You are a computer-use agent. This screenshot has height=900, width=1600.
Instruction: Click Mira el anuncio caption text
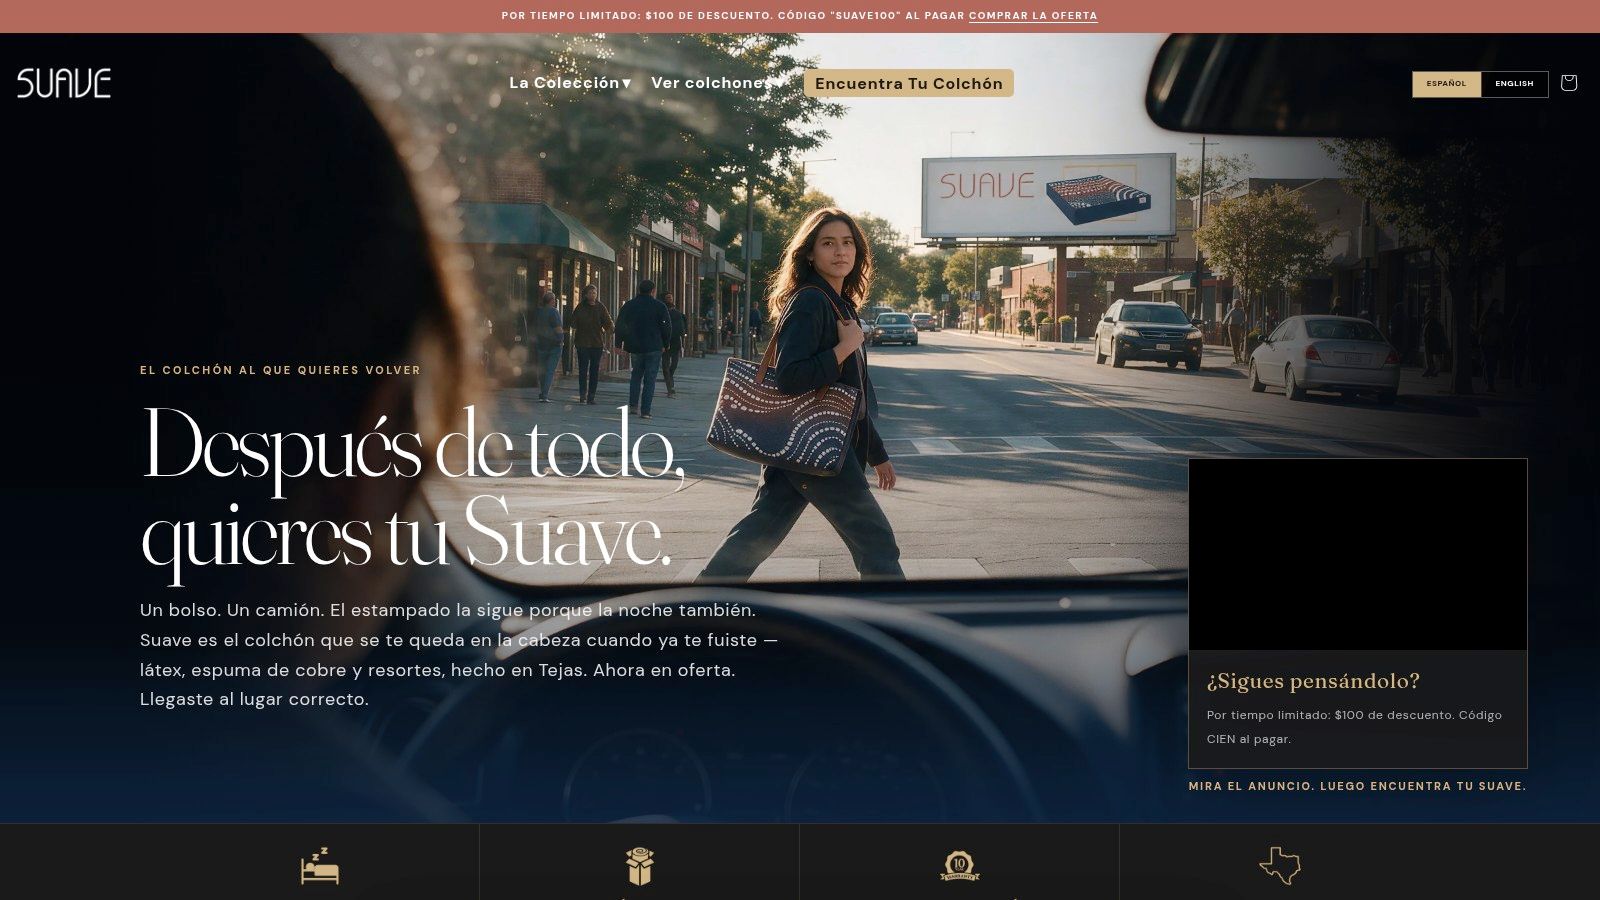(x=1357, y=786)
